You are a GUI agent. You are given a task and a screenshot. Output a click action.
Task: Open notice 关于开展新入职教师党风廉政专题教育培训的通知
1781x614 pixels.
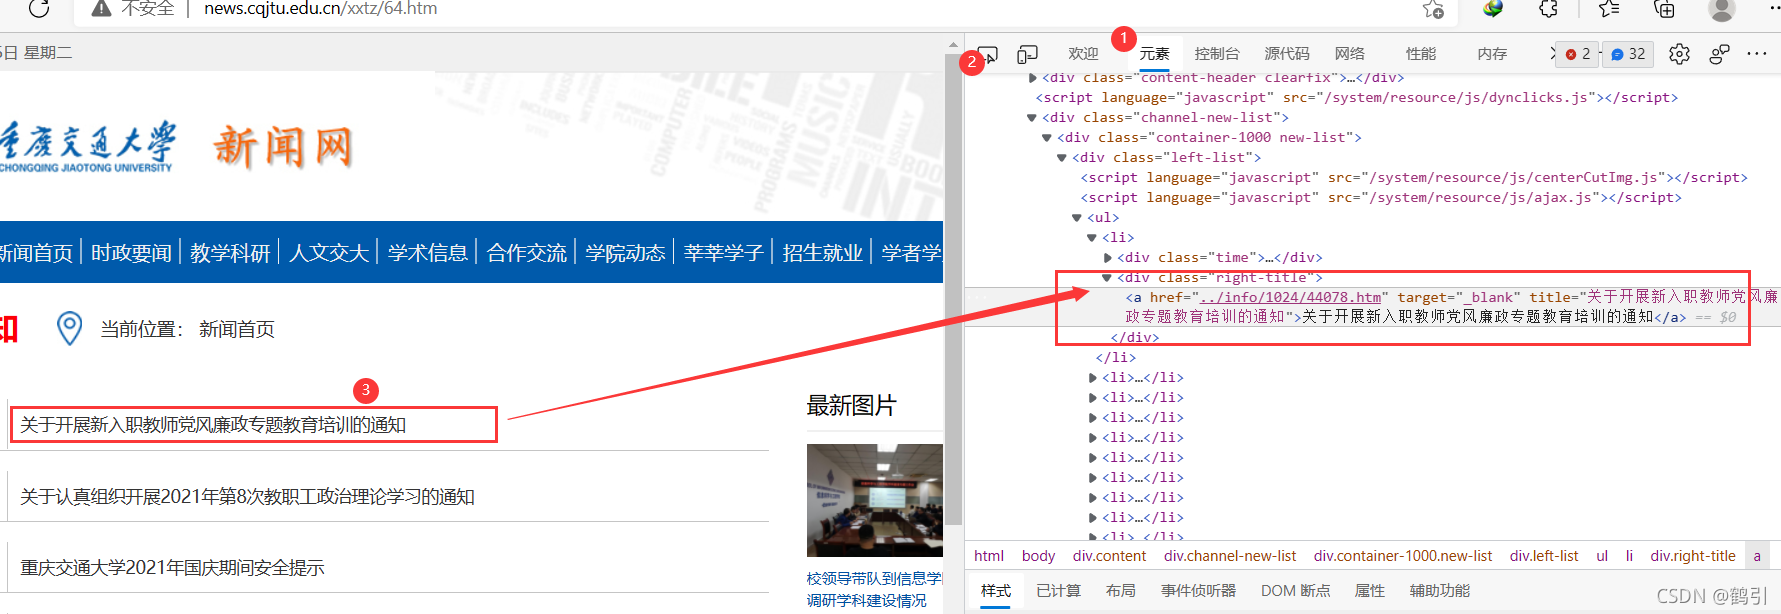[213, 425]
